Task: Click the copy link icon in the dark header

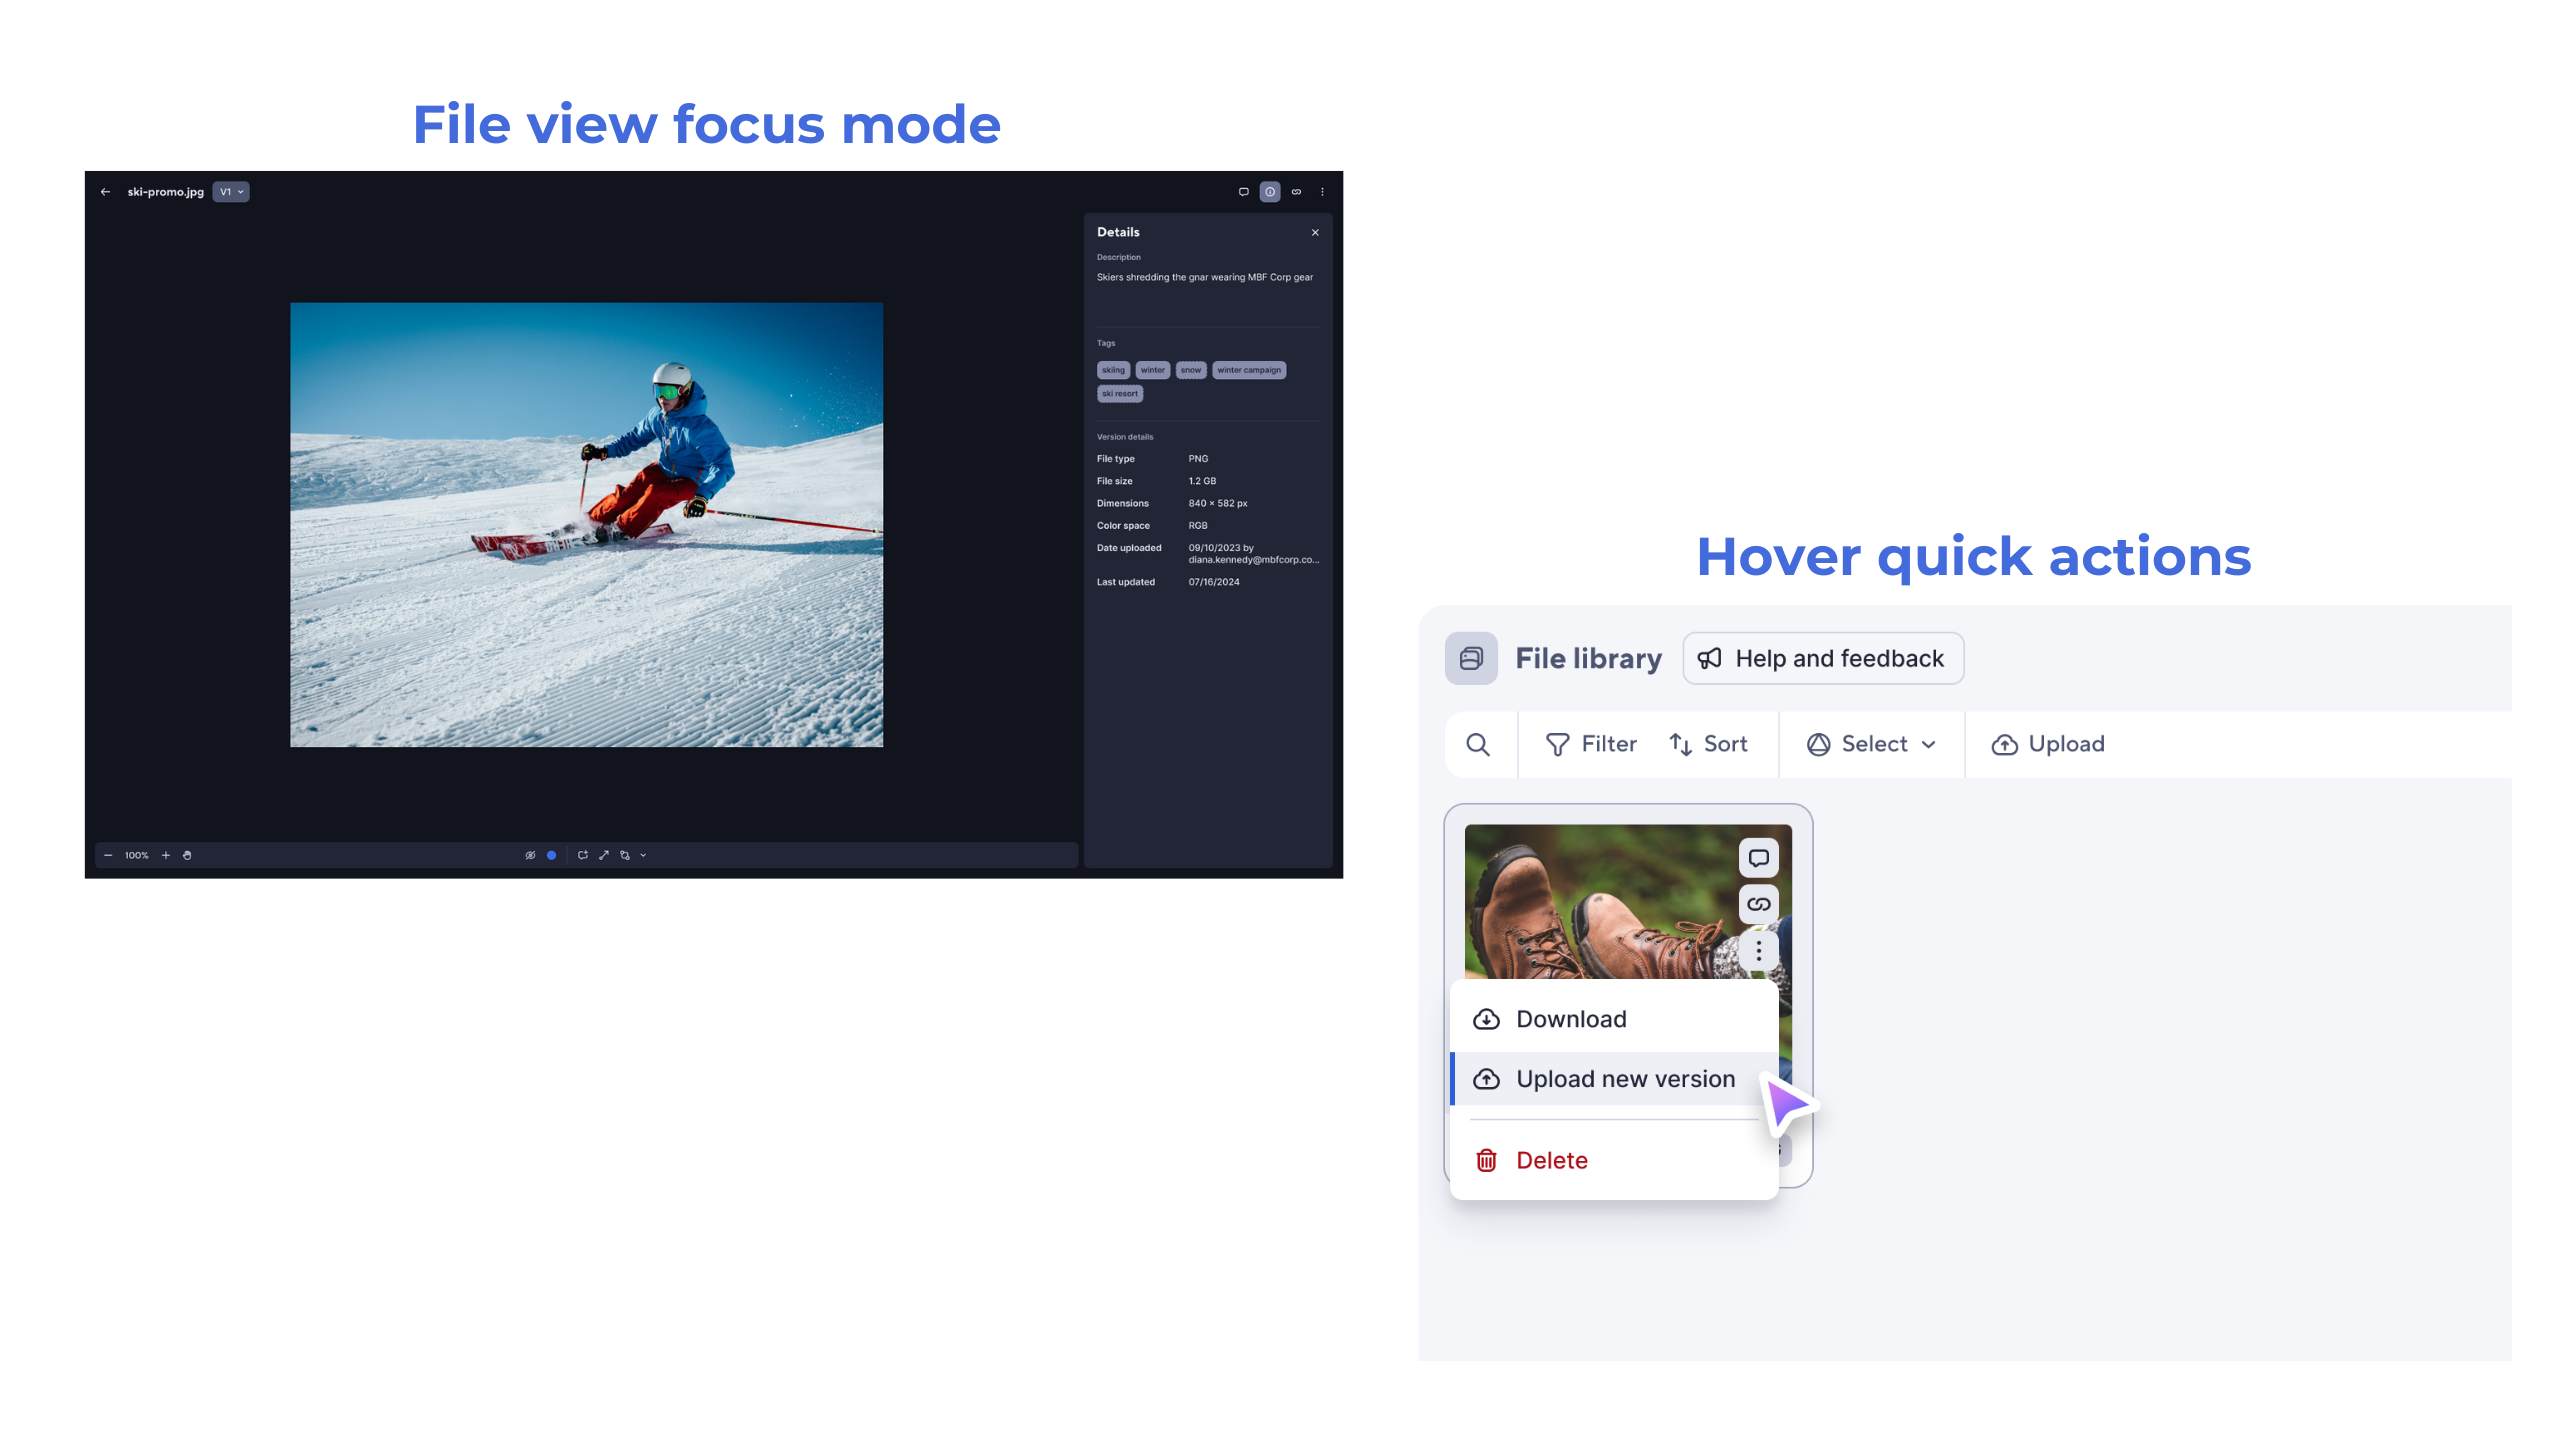Action: point(1296,192)
